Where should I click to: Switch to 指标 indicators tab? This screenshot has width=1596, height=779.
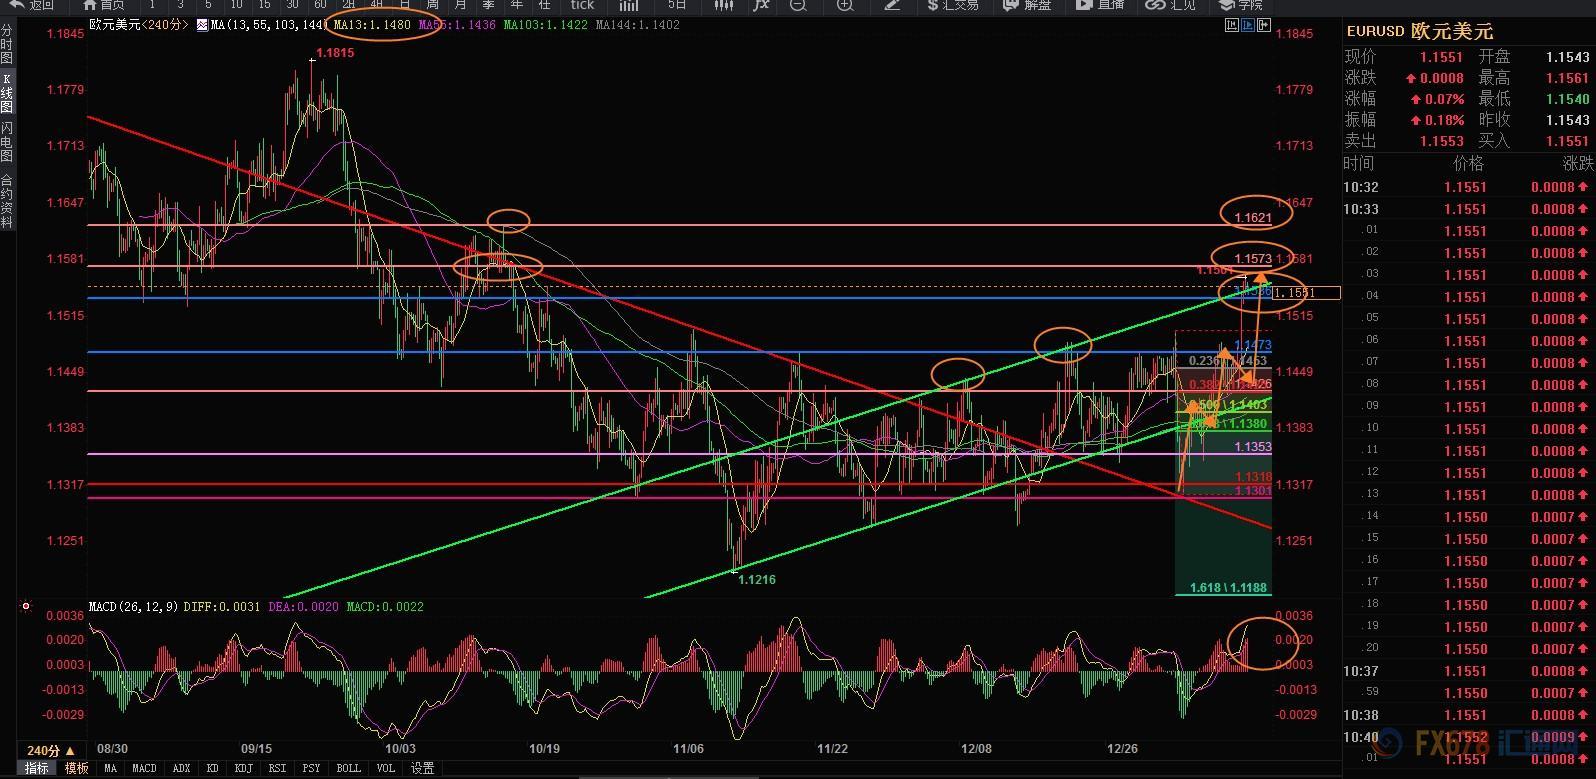point(36,768)
